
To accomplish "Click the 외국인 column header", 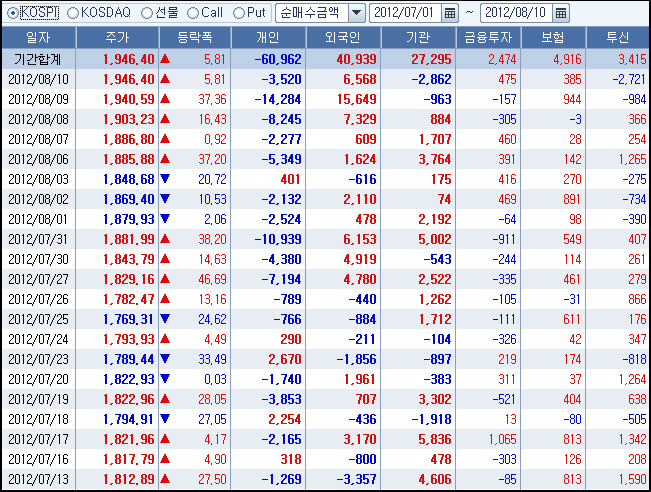I will tap(343, 38).
